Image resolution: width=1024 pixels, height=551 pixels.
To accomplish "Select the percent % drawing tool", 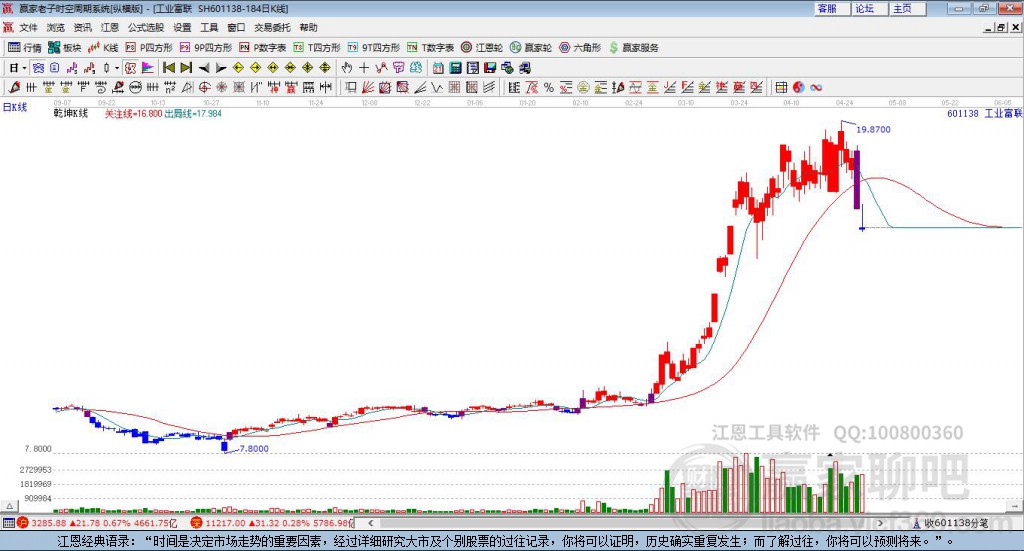I will (549, 87).
